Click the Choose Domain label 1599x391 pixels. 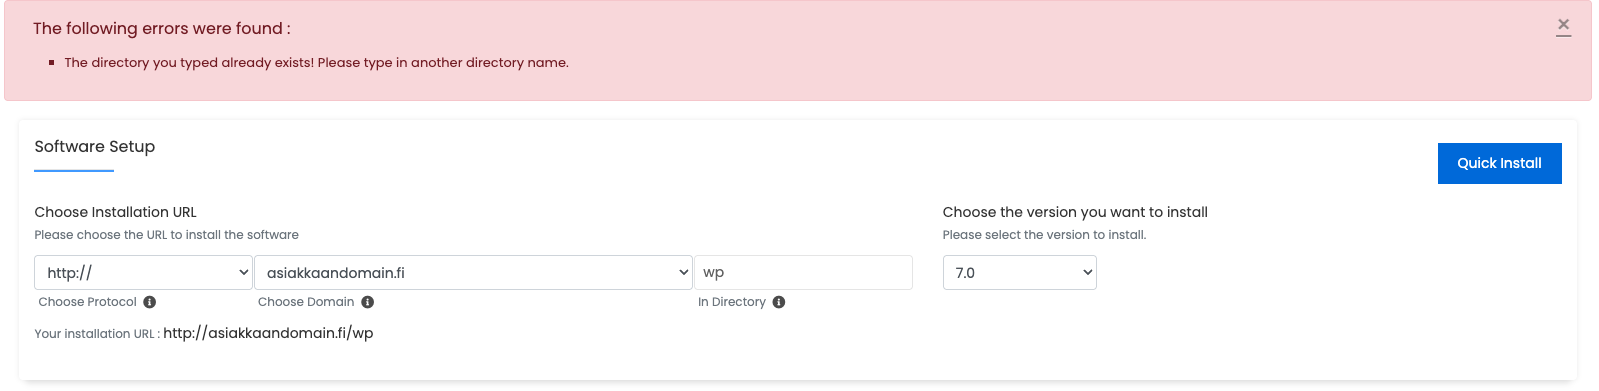[x=306, y=302]
